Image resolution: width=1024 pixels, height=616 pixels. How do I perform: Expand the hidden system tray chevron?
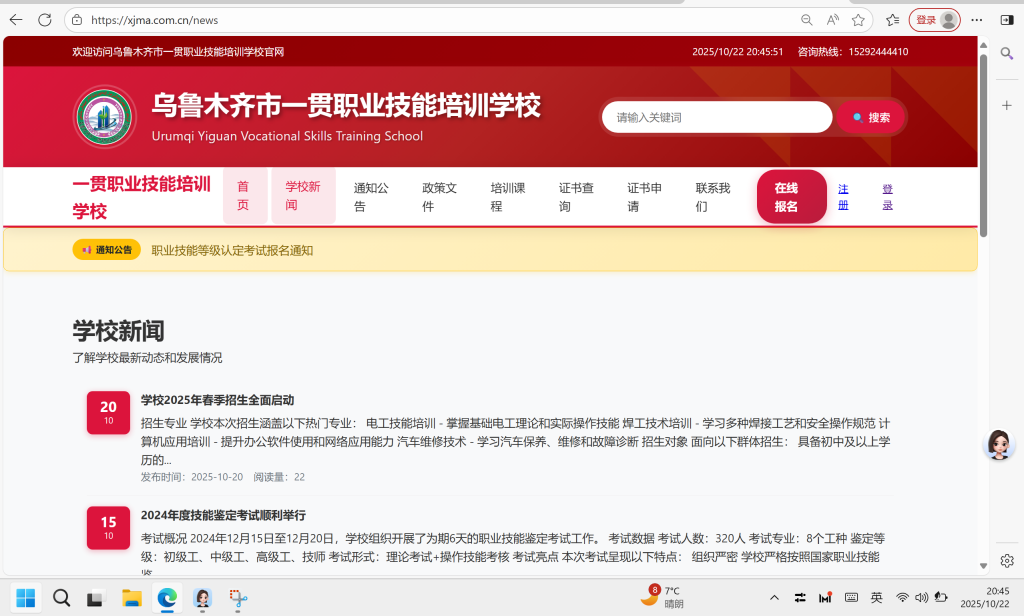(x=773, y=598)
